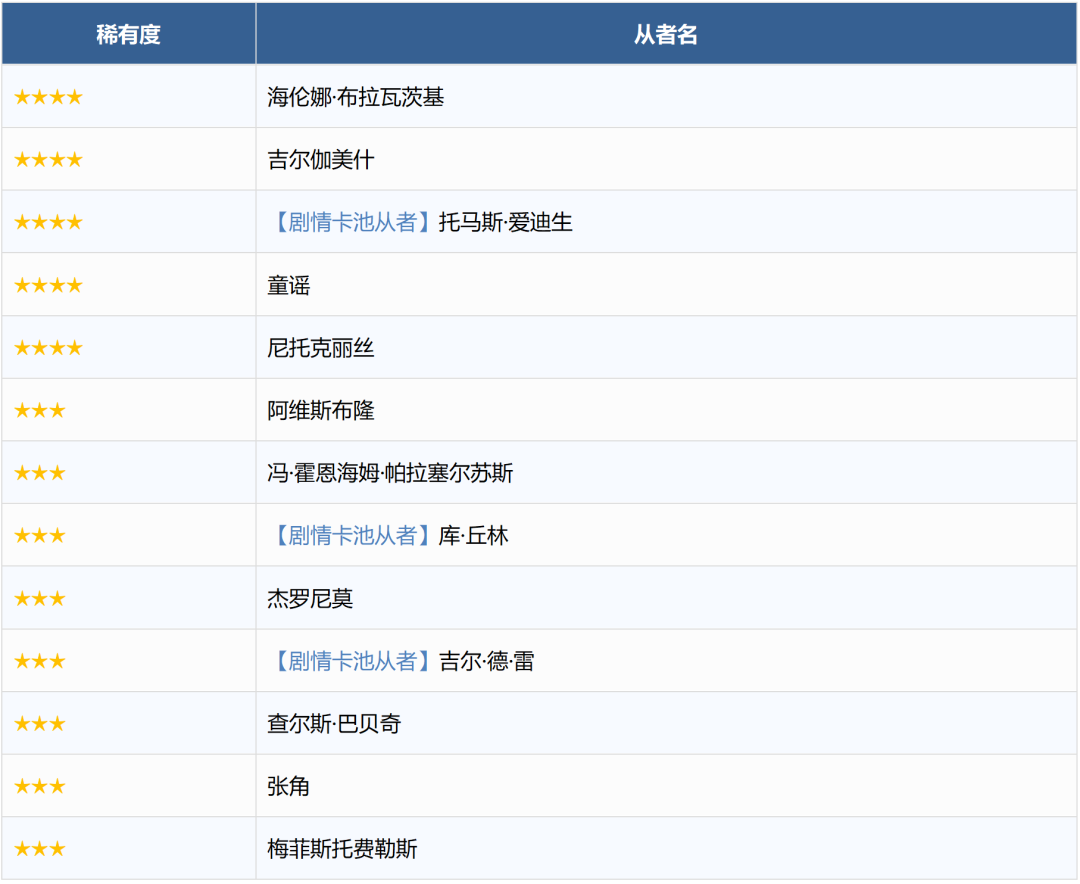
Task: Click the three-star rating in 查尔斯·巴贝奇 row
Action: [x=40, y=724]
